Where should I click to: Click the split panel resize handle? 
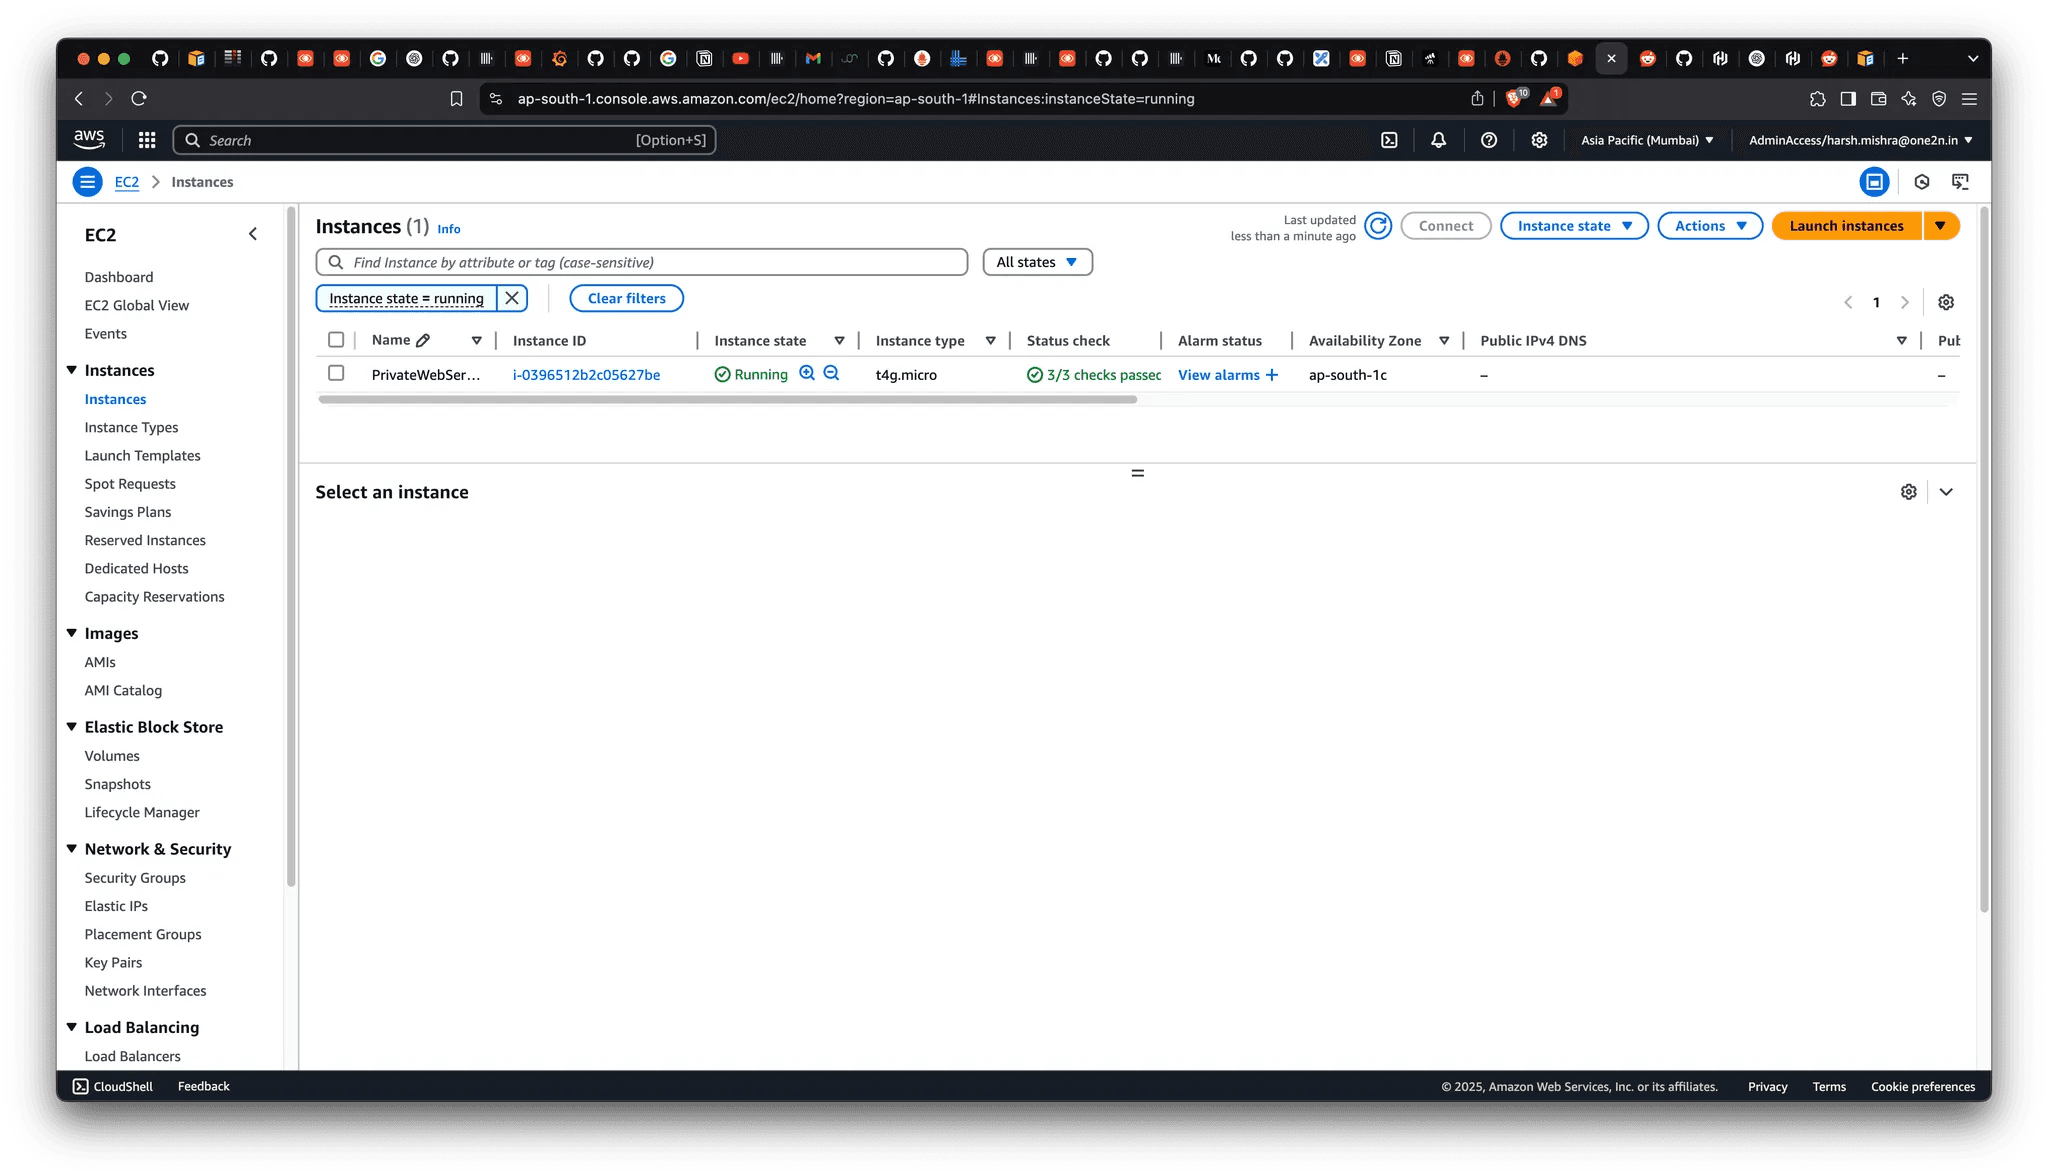1137,473
